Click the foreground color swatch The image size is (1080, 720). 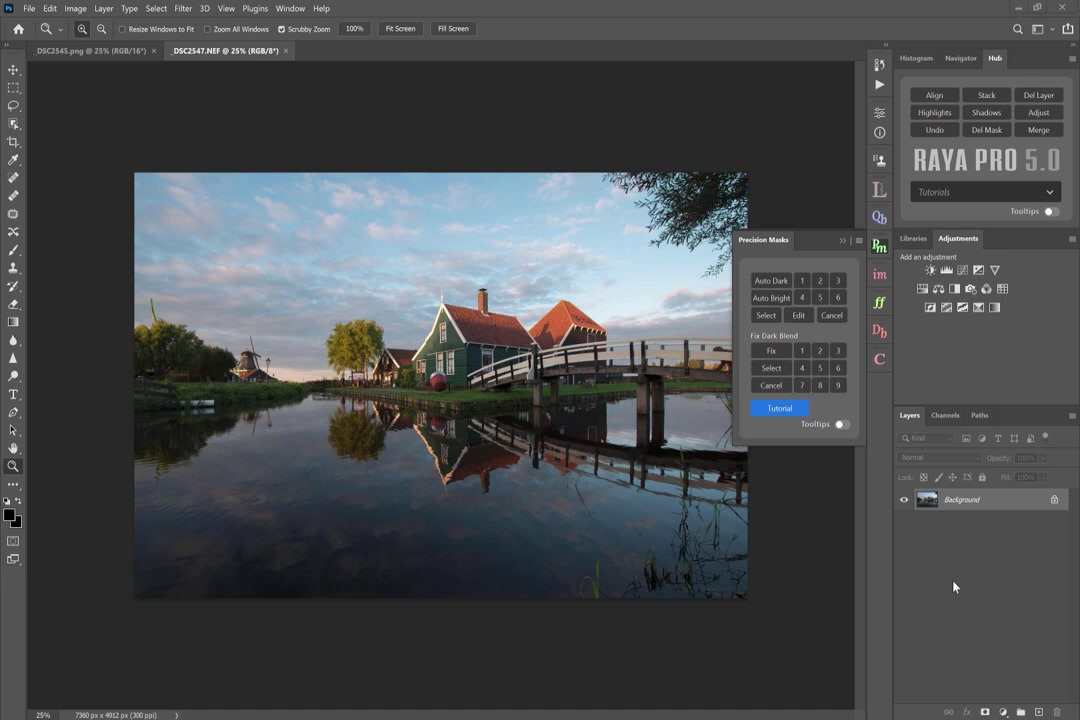click(x=9, y=515)
